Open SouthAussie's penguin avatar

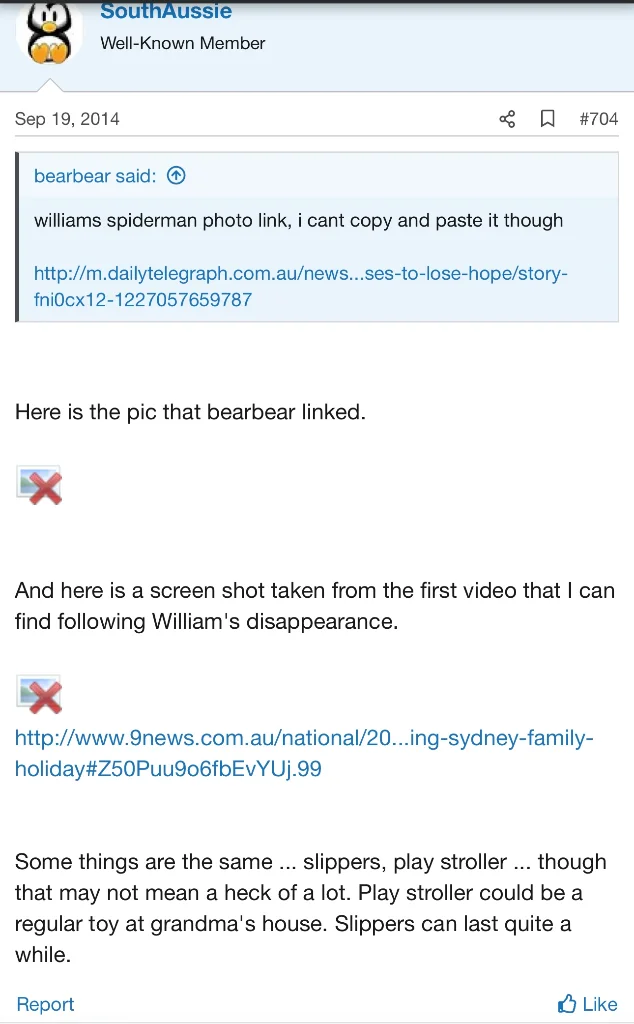click(49, 32)
